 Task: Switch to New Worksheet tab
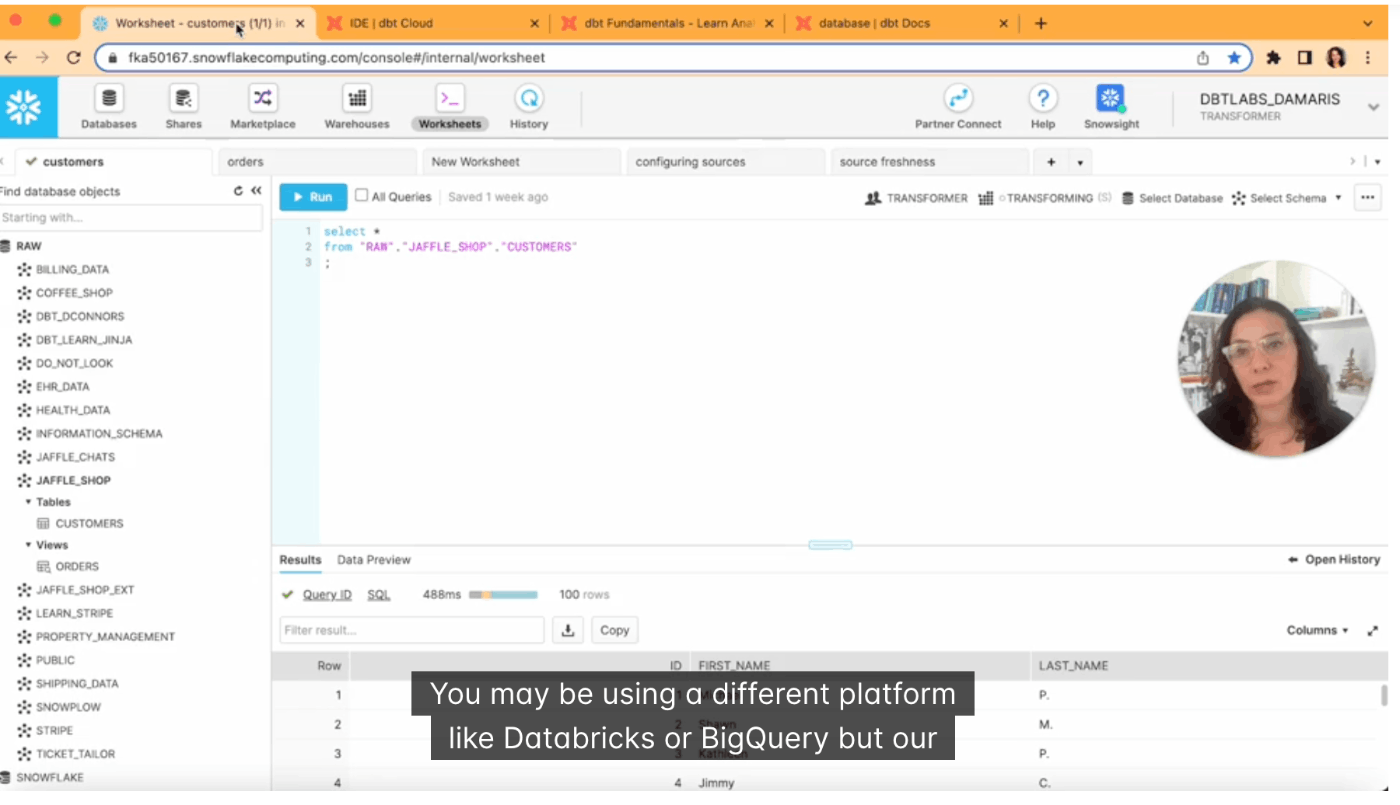coord(520,162)
